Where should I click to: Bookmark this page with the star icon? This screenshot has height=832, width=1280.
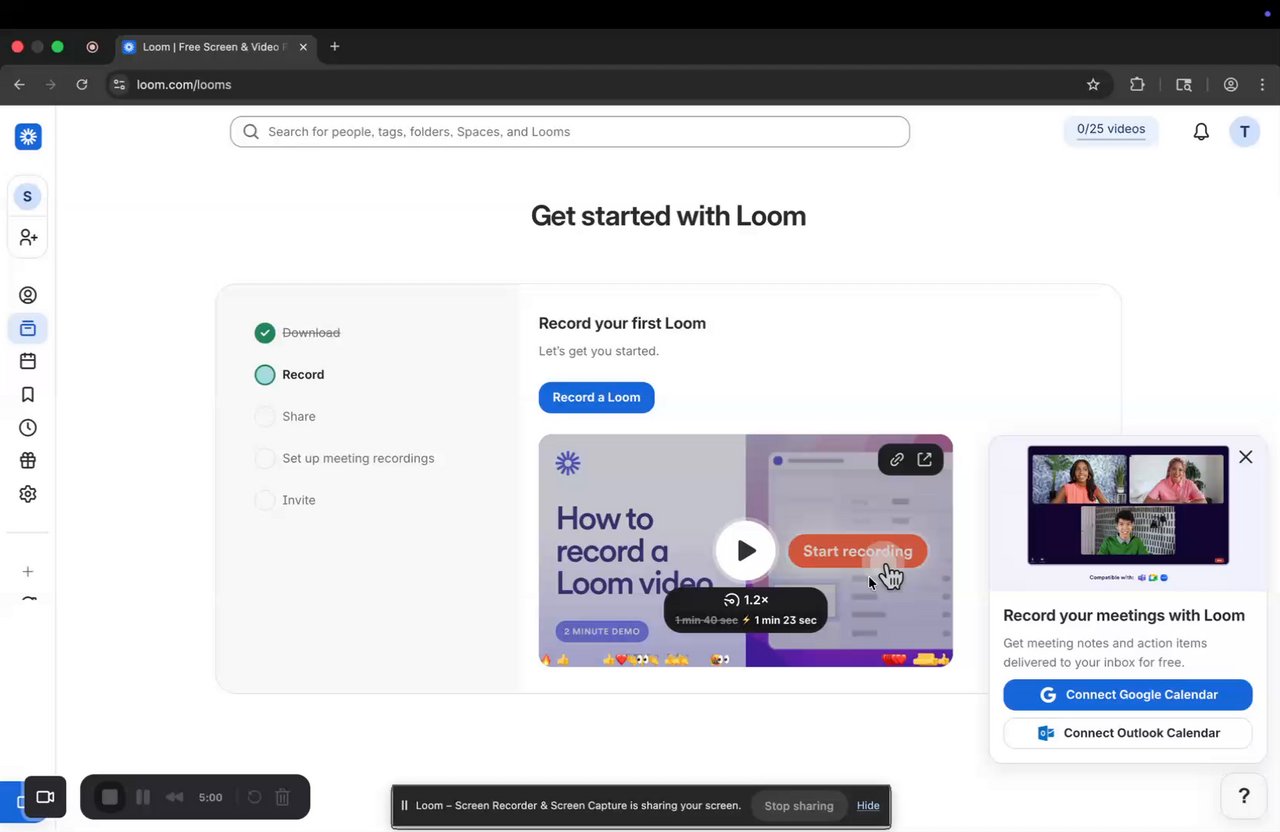click(1093, 85)
